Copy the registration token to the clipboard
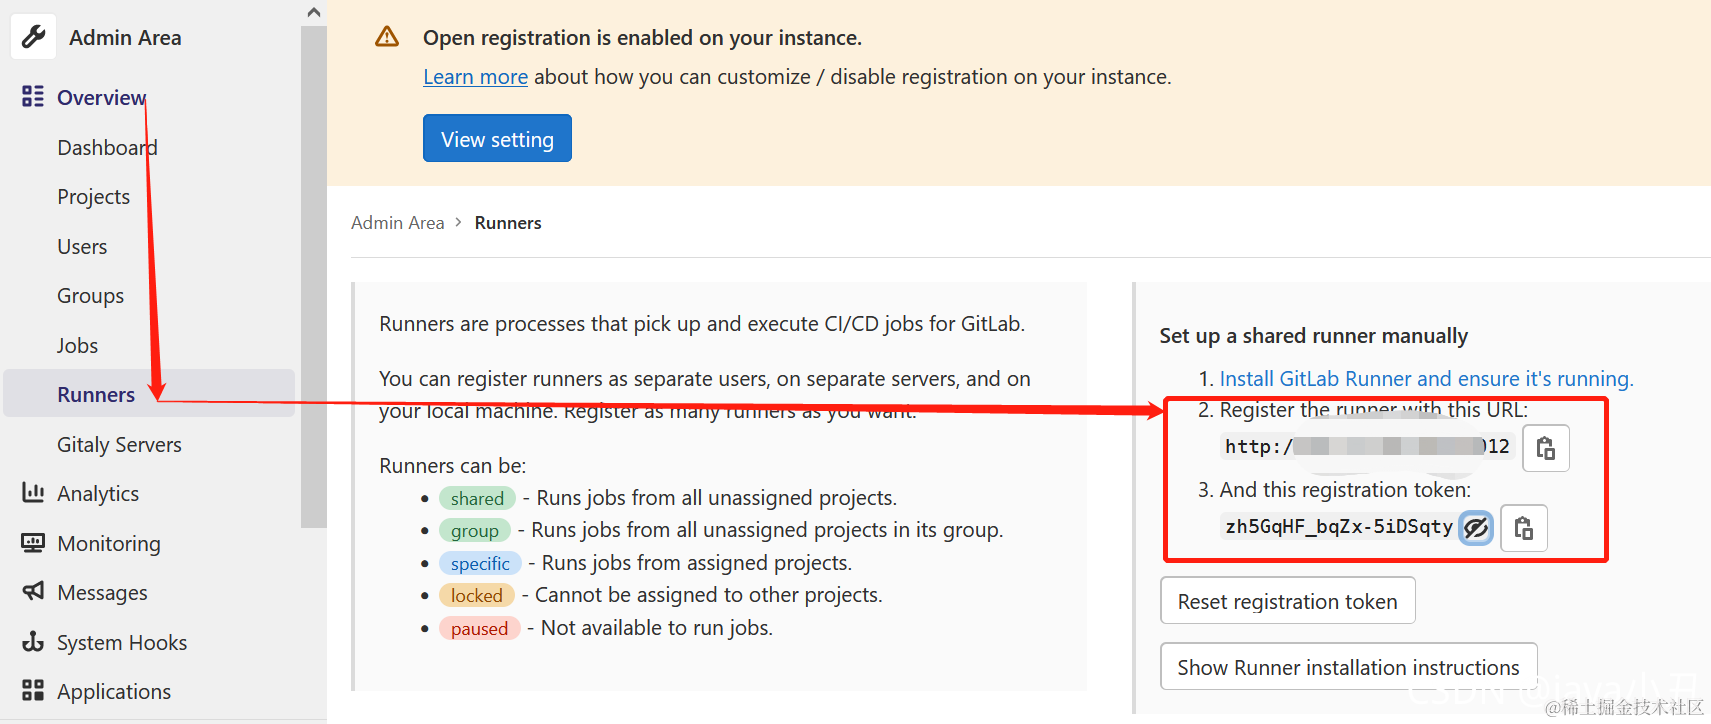This screenshot has width=1711, height=724. click(1523, 528)
